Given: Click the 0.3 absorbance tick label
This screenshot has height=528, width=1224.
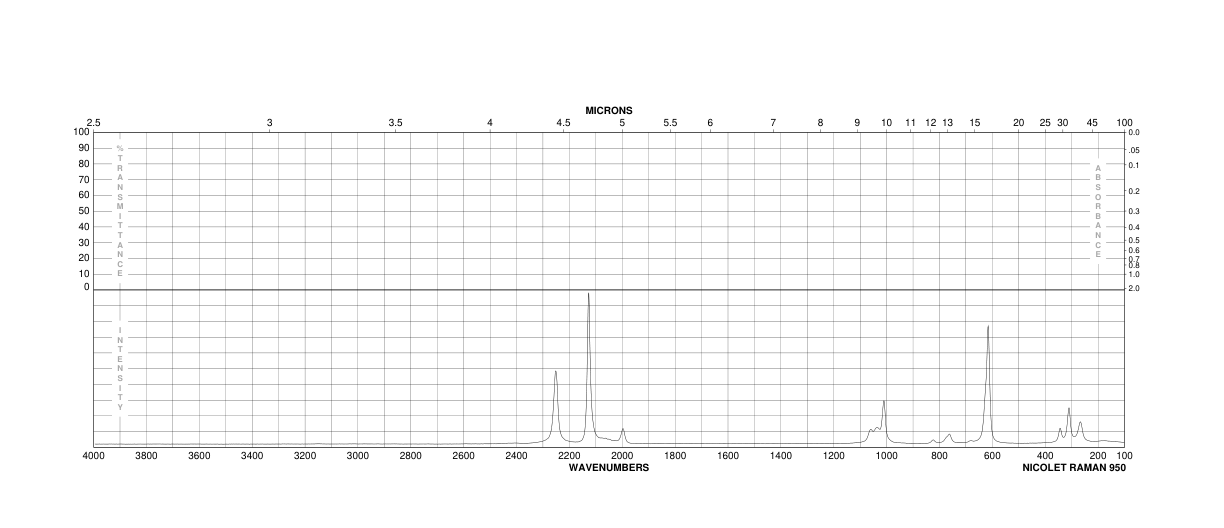Looking at the screenshot, I should [1134, 211].
